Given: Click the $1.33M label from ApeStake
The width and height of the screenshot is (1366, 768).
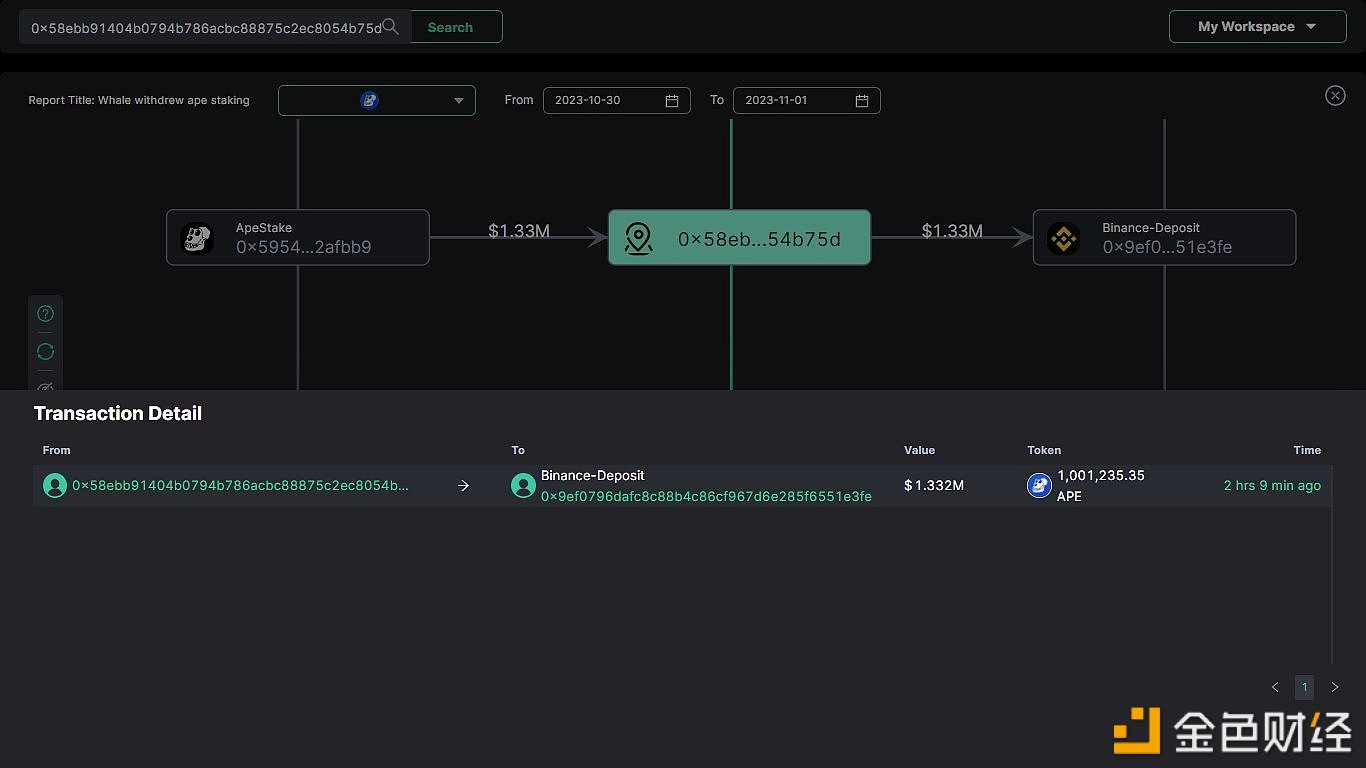Looking at the screenshot, I should point(519,231).
